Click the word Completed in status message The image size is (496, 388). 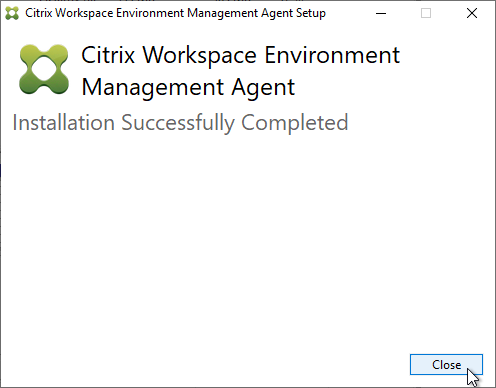pyautogui.click(x=295, y=123)
